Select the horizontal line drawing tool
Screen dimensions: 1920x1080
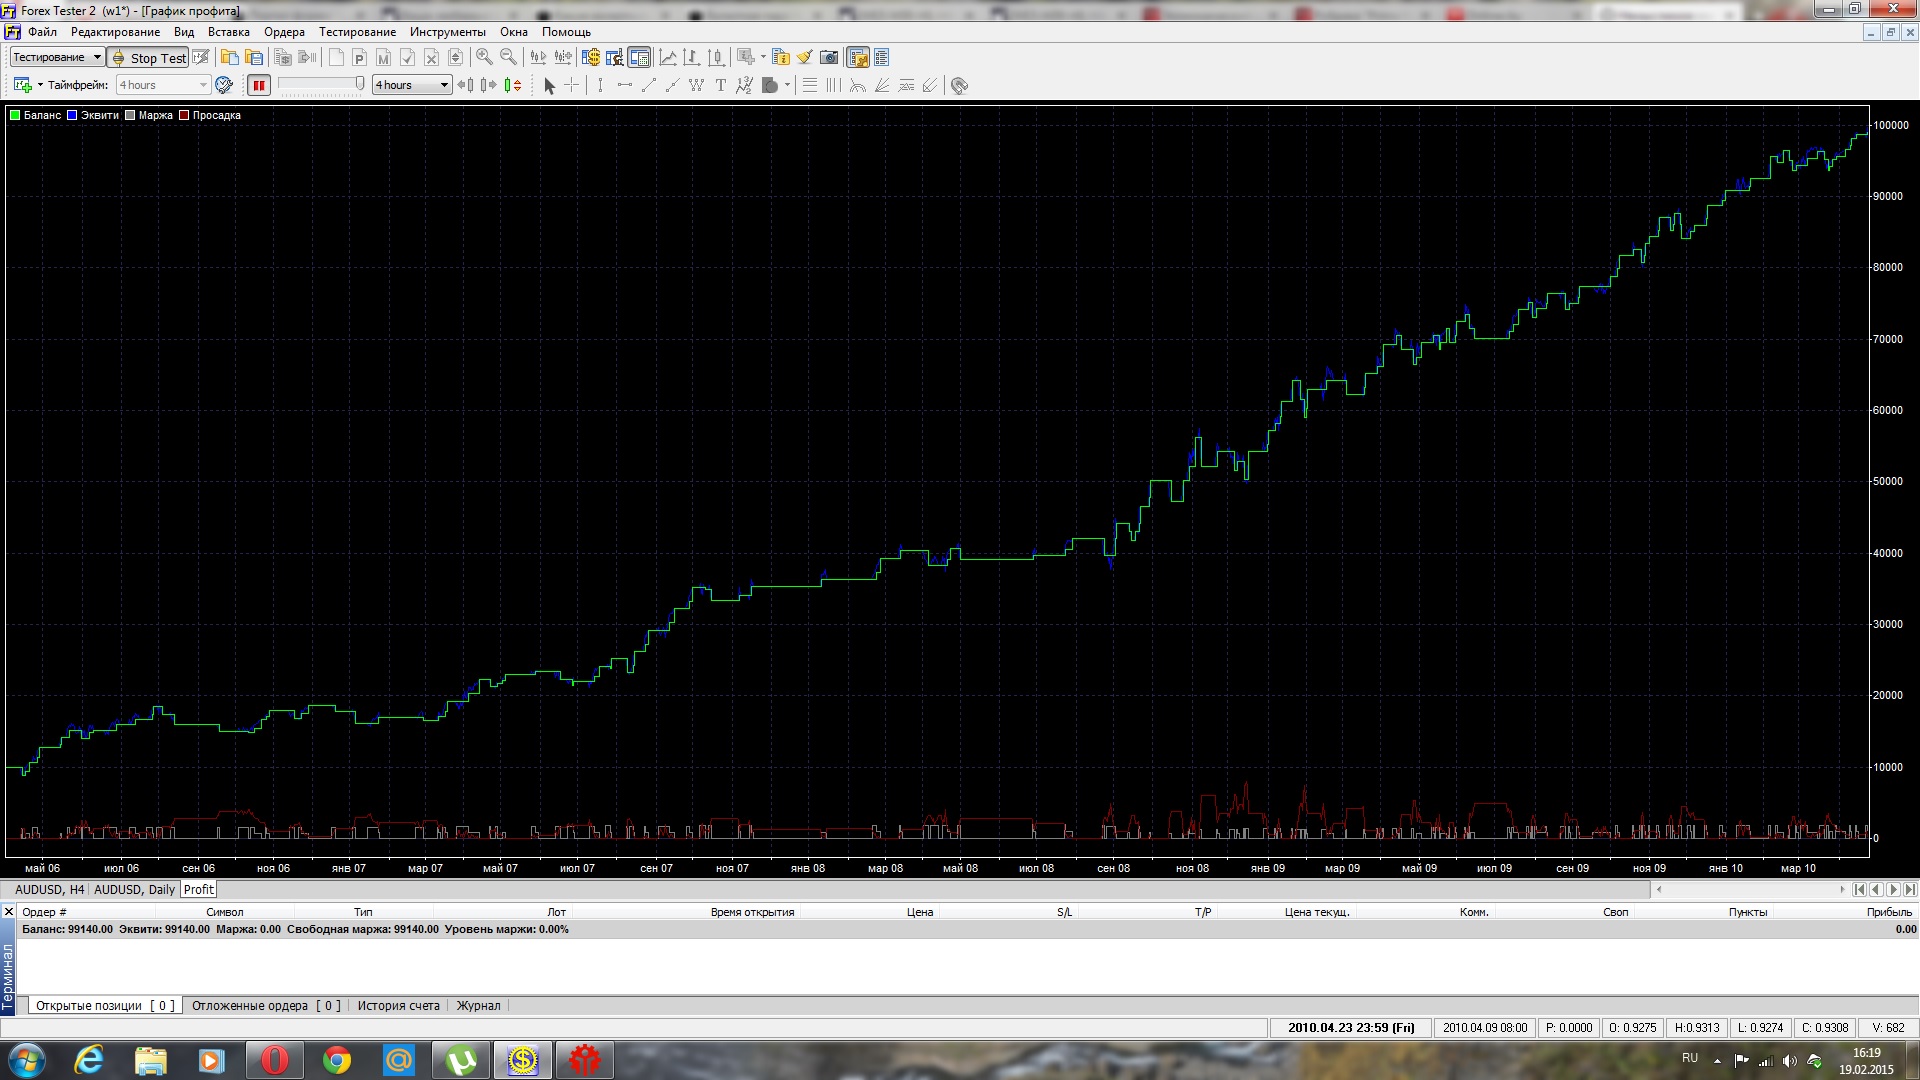[624, 85]
